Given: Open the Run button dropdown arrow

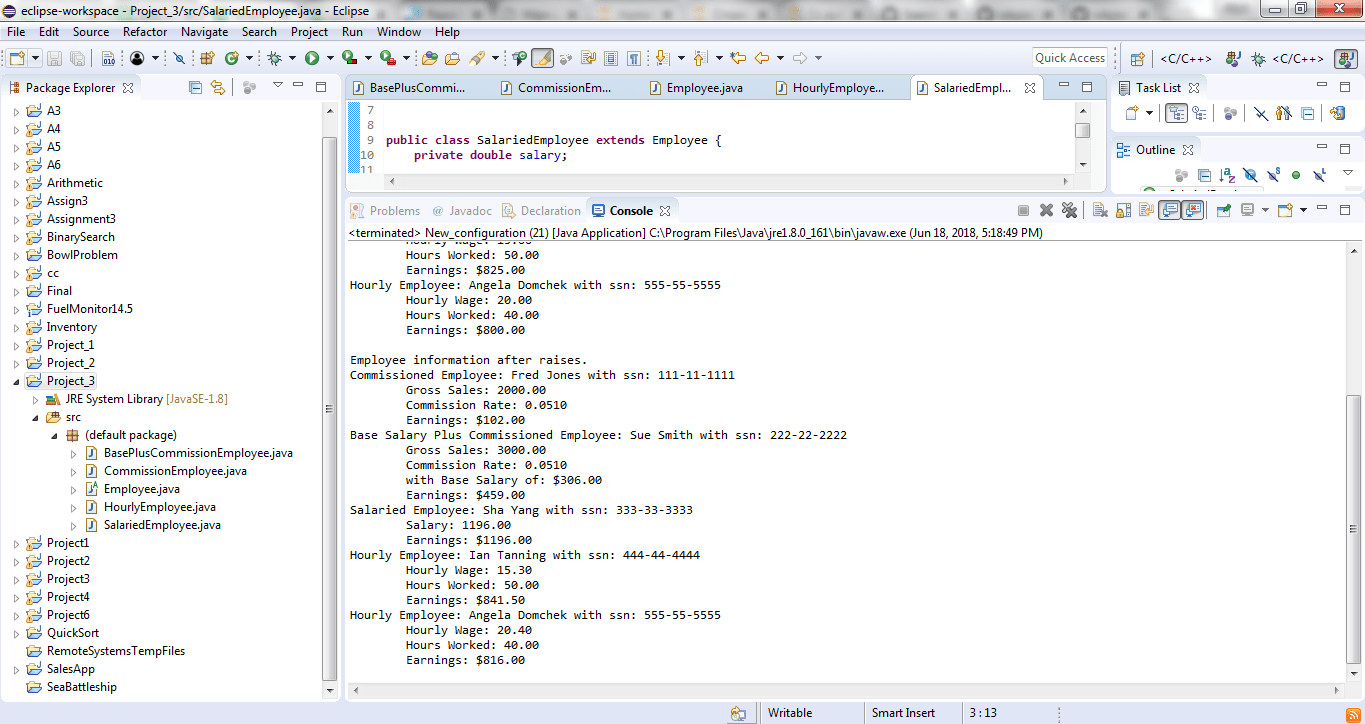Looking at the screenshot, I should pyautogui.click(x=329, y=58).
